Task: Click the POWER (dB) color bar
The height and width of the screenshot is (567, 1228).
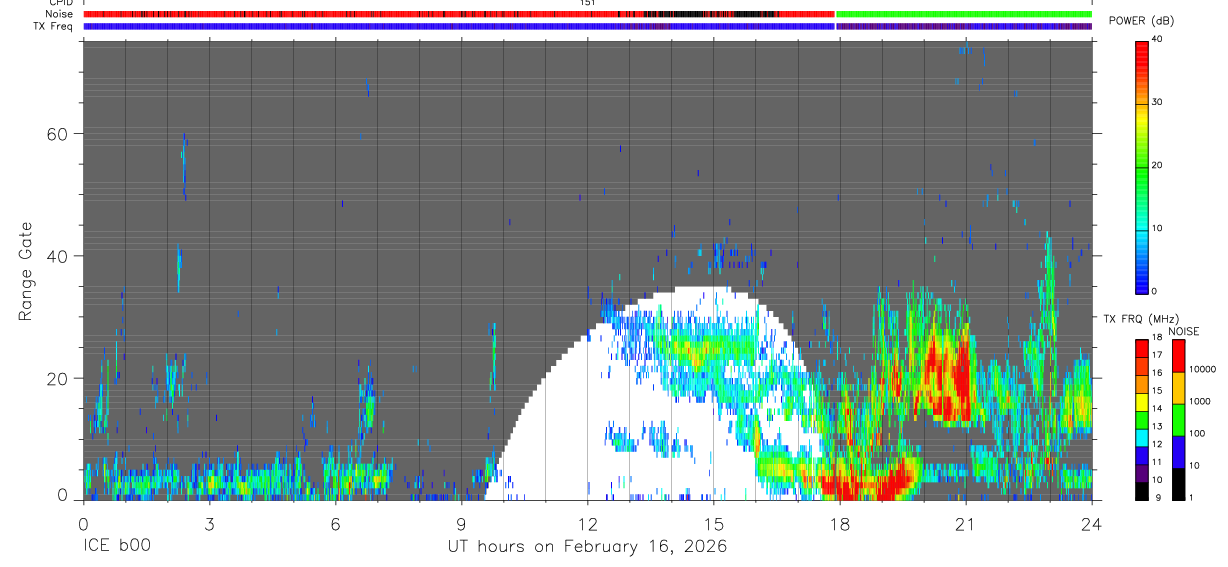Action: 1142,166
